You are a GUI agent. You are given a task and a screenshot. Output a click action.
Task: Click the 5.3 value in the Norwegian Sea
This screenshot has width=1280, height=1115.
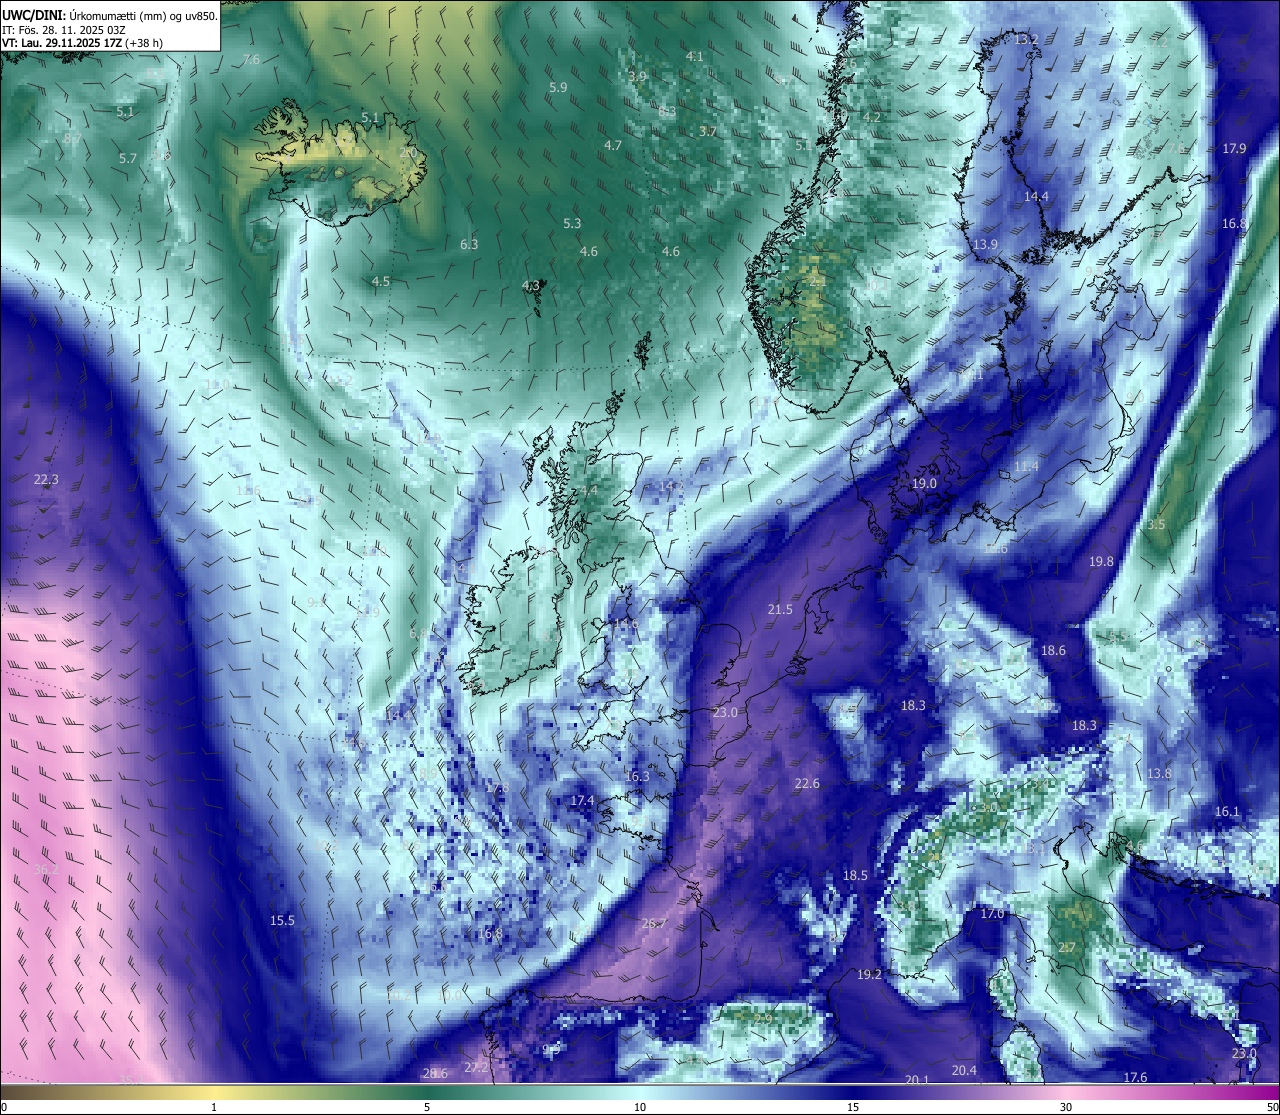[572, 224]
